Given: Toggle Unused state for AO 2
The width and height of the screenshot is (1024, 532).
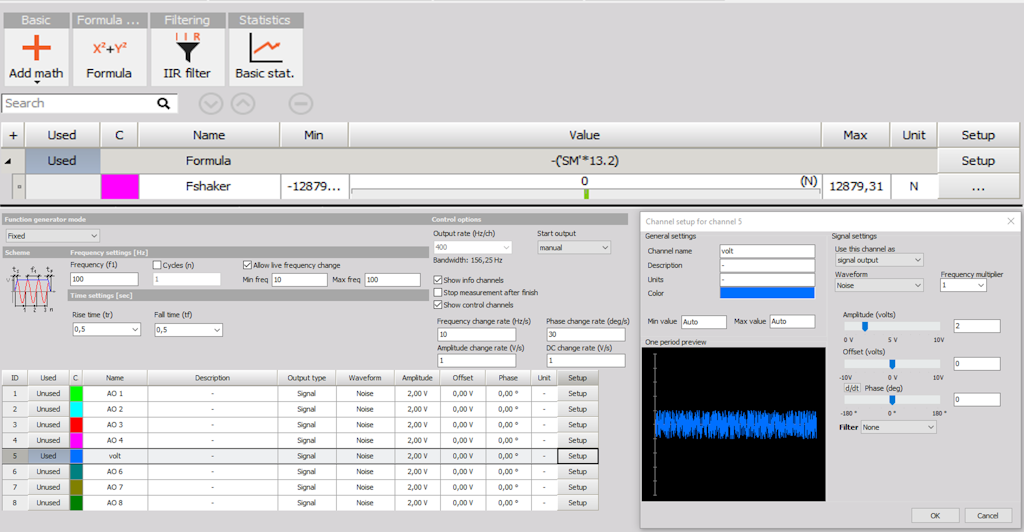Looking at the screenshot, I should [x=48, y=409].
